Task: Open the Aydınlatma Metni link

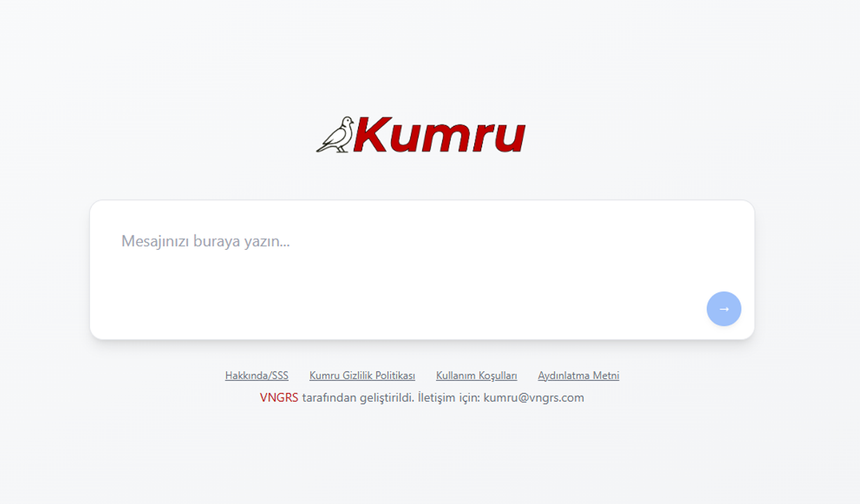Action: [x=578, y=376]
